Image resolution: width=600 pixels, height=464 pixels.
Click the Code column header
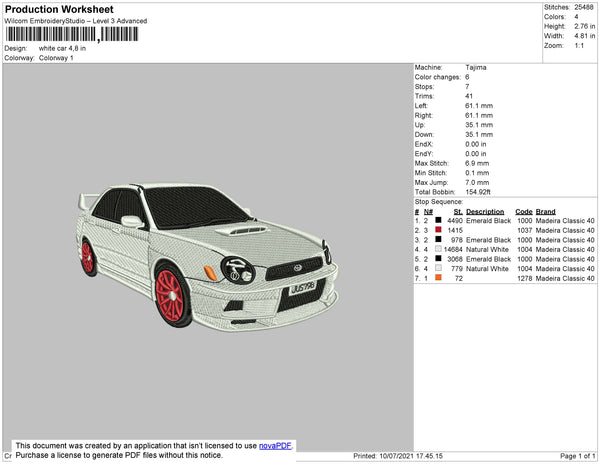point(523,212)
